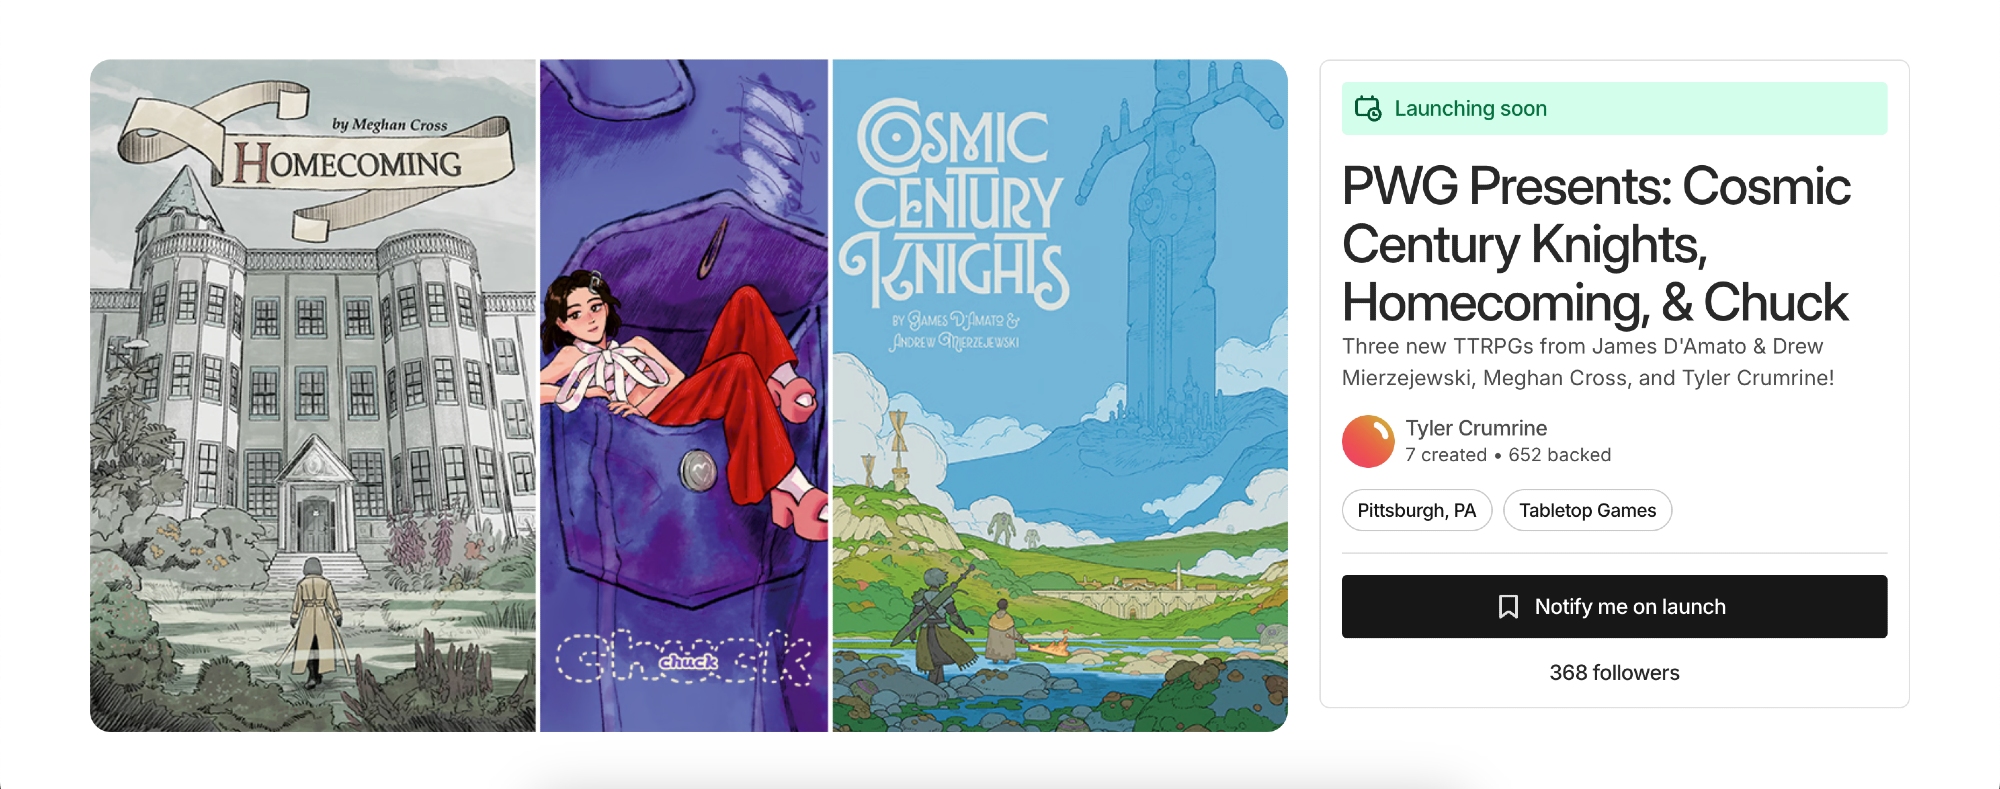Click the trench-coated figure on the Homecoming cover

point(315,620)
